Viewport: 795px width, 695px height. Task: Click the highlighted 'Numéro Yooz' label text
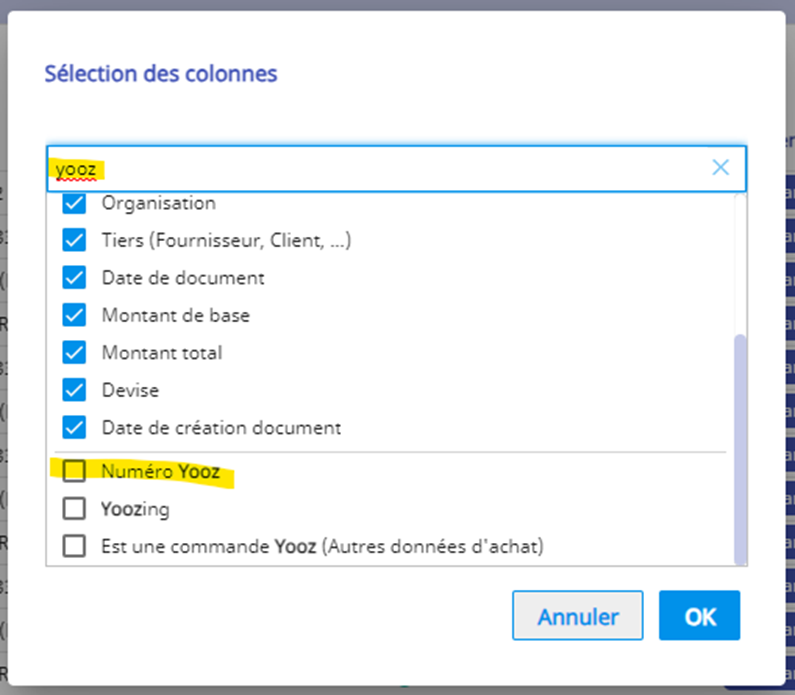point(161,471)
